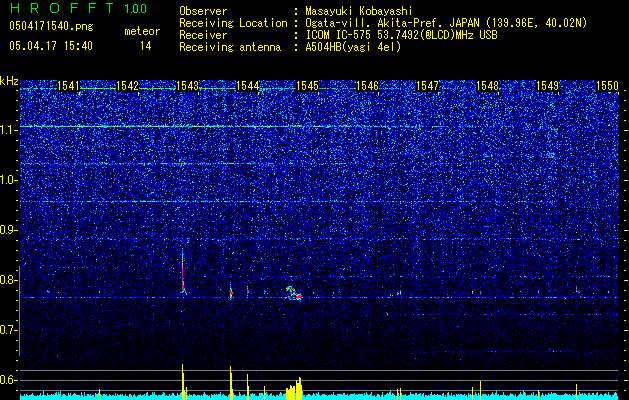Select the Ogata-vill. Akita-Pref. JAPAN location text
The width and height of the screenshot is (629, 400).
[446, 23]
